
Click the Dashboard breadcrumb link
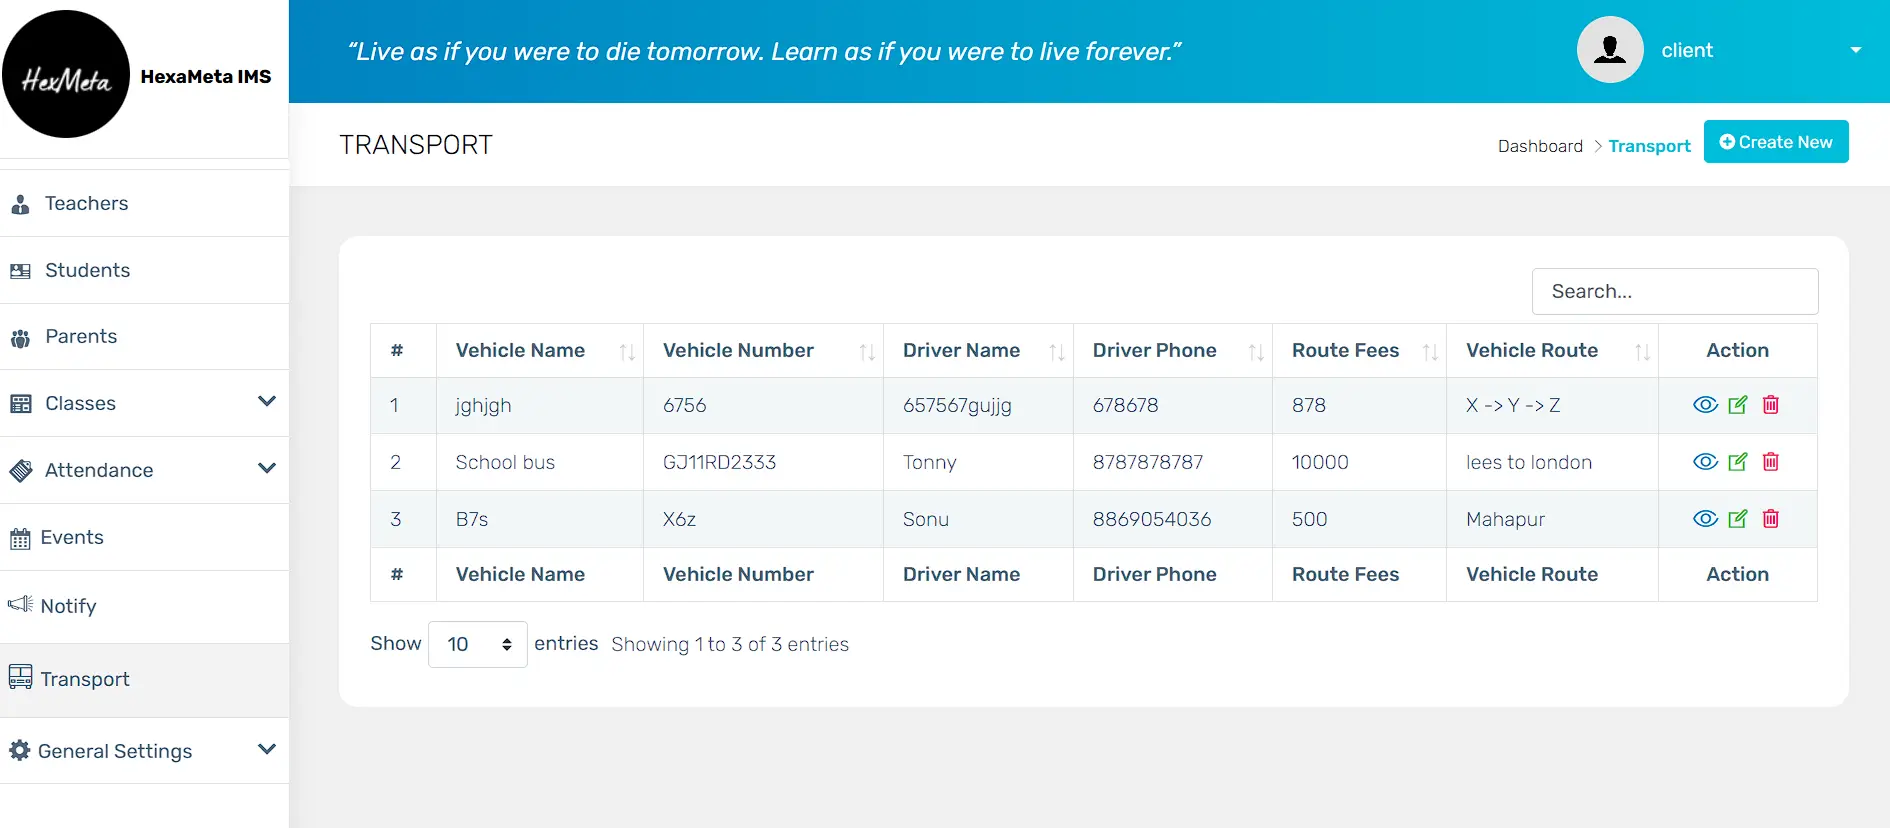tap(1540, 146)
